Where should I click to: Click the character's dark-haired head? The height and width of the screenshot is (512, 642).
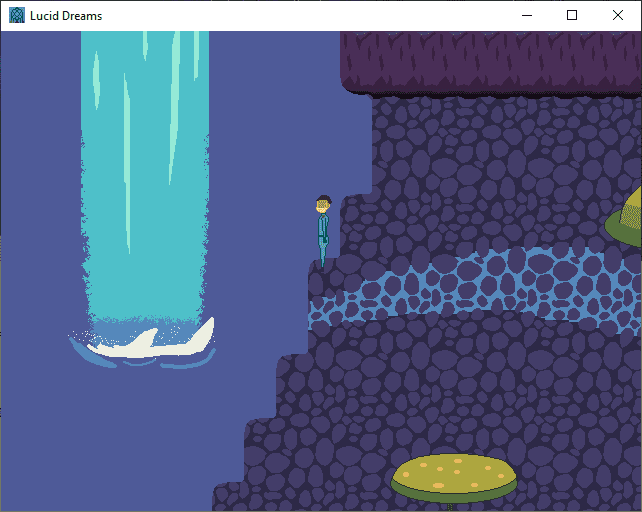[323, 204]
